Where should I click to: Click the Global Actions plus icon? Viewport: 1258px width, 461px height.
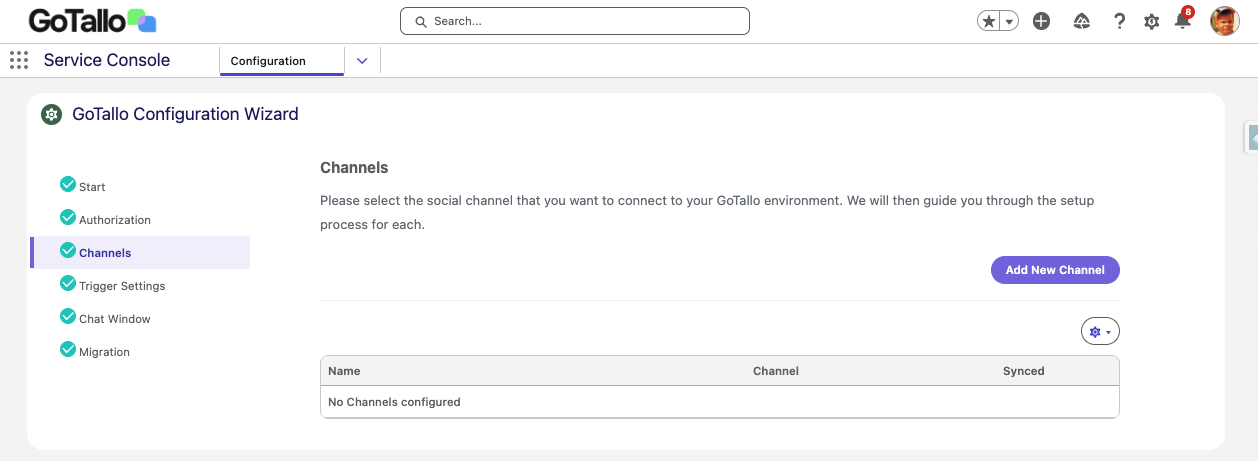pyautogui.click(x=1041, y=21)
